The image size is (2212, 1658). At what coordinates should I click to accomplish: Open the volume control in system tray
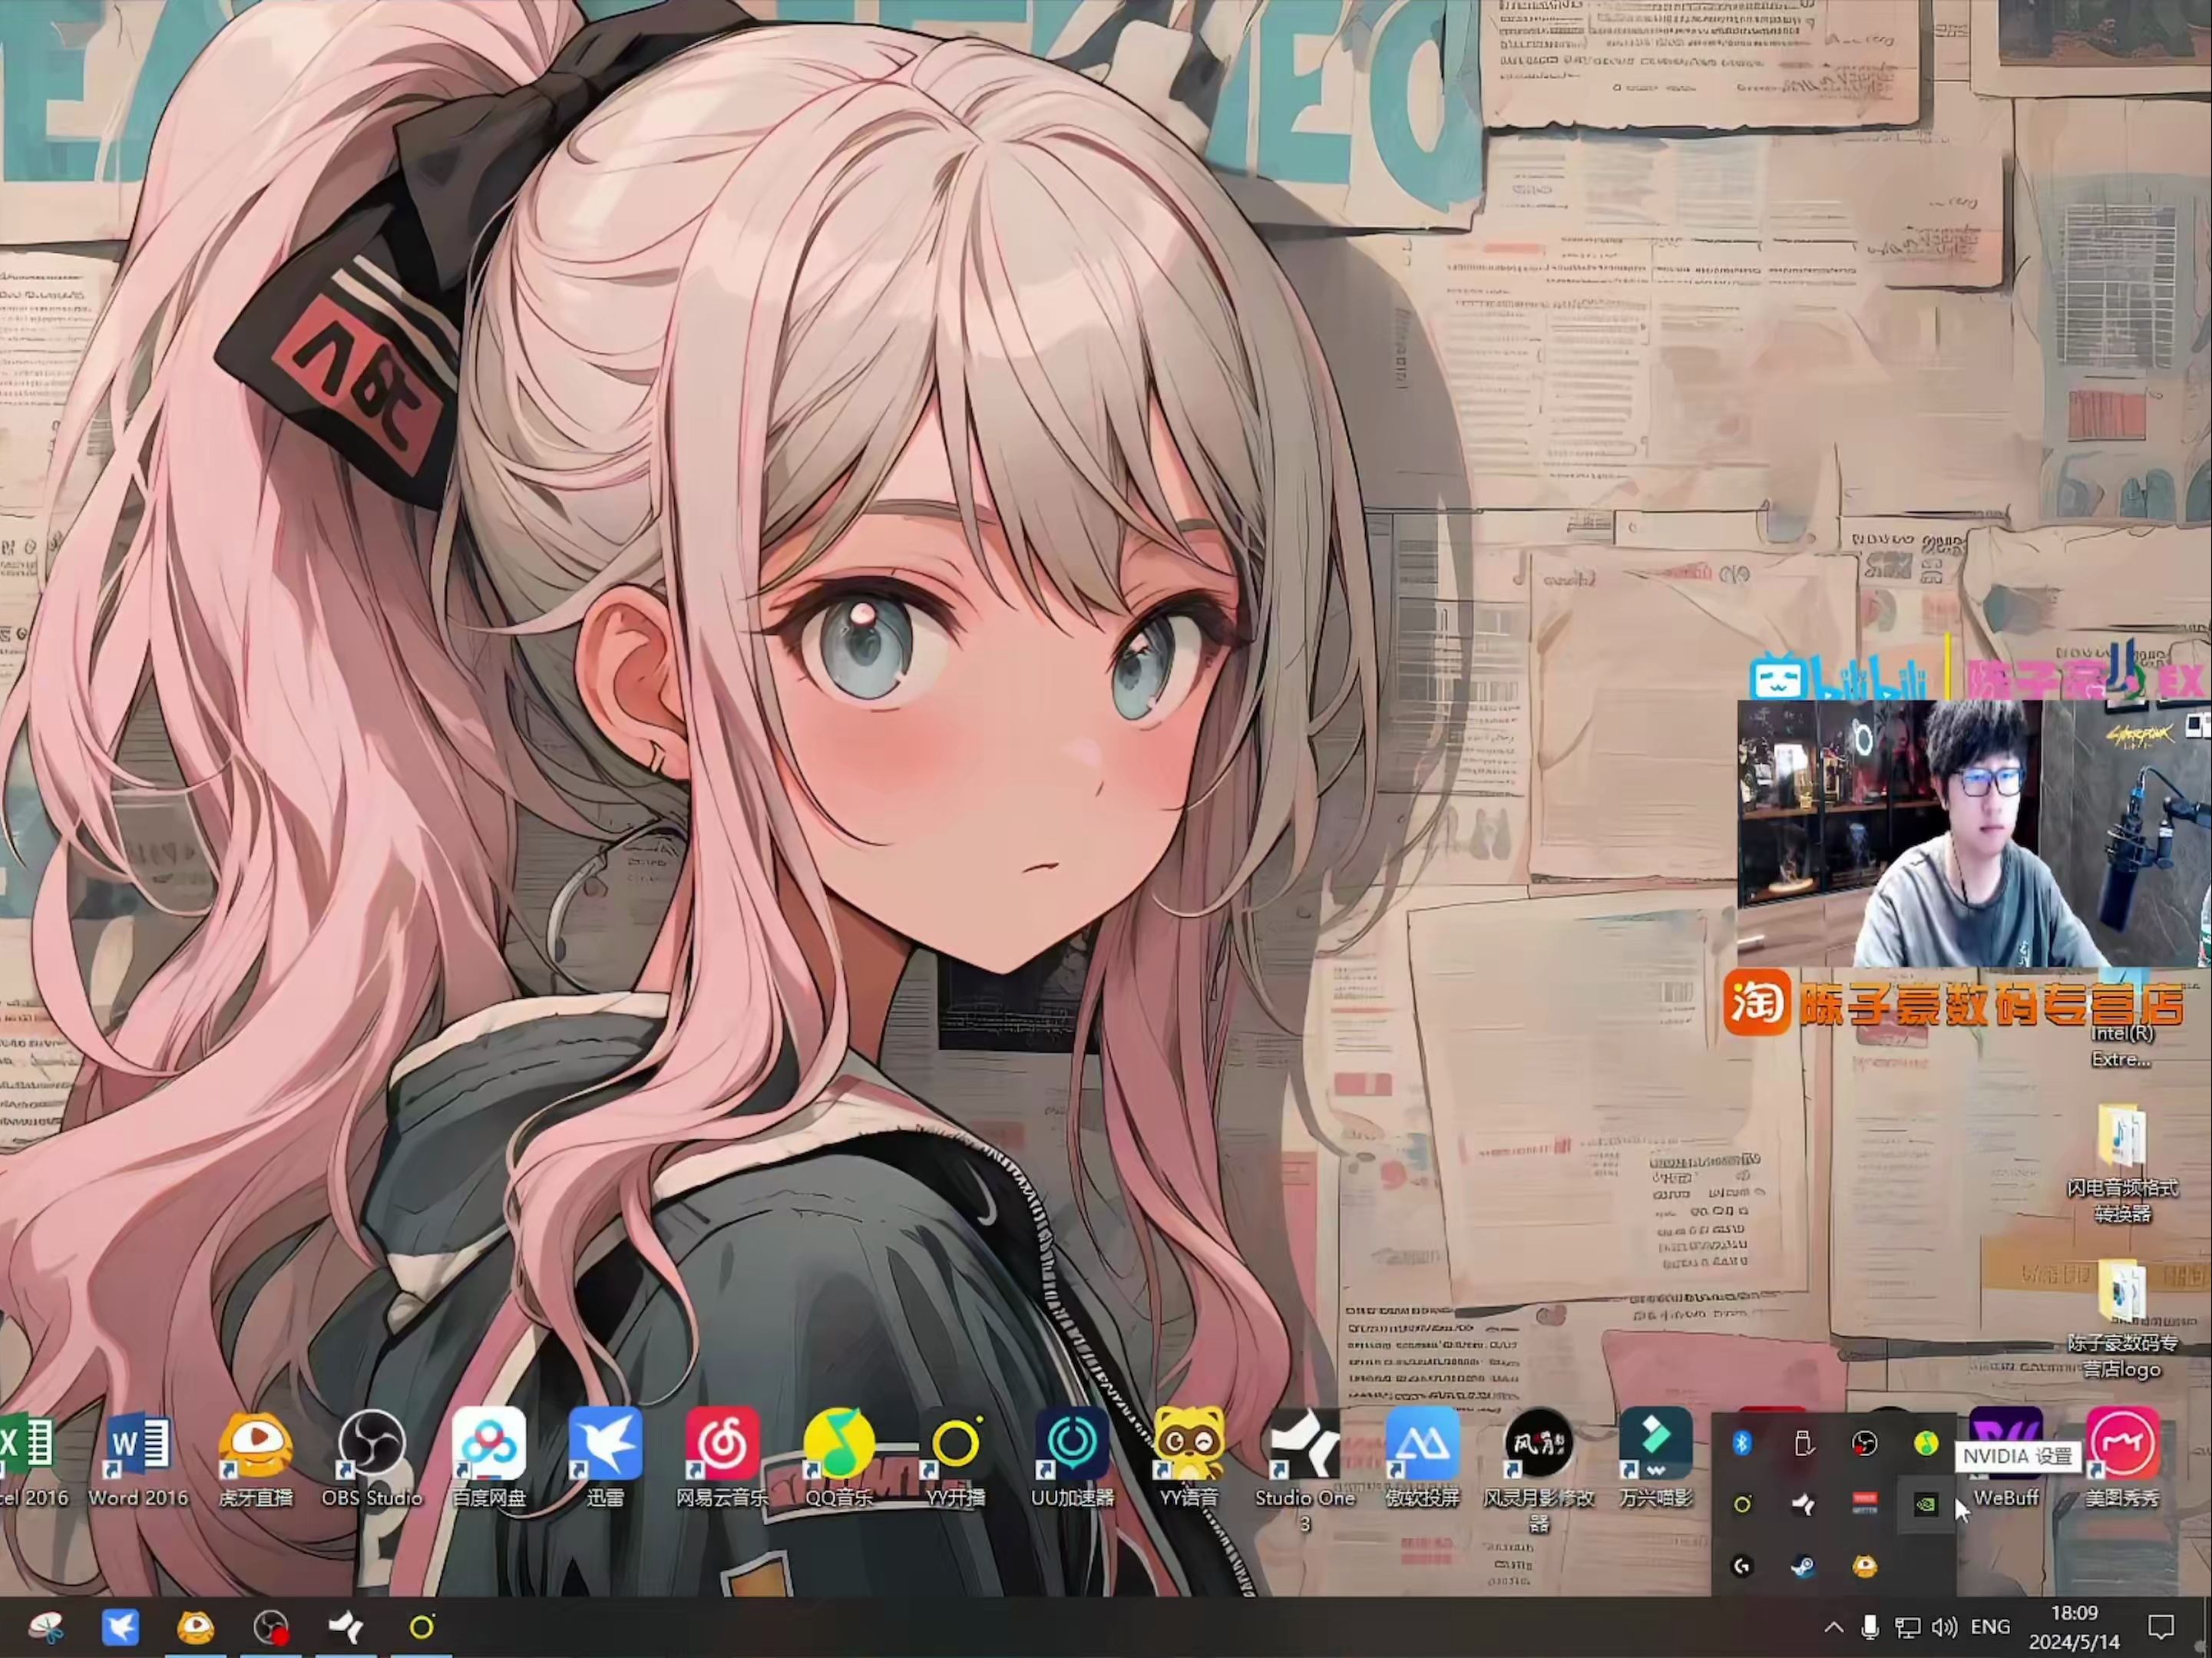[x=1944, y=1628]
